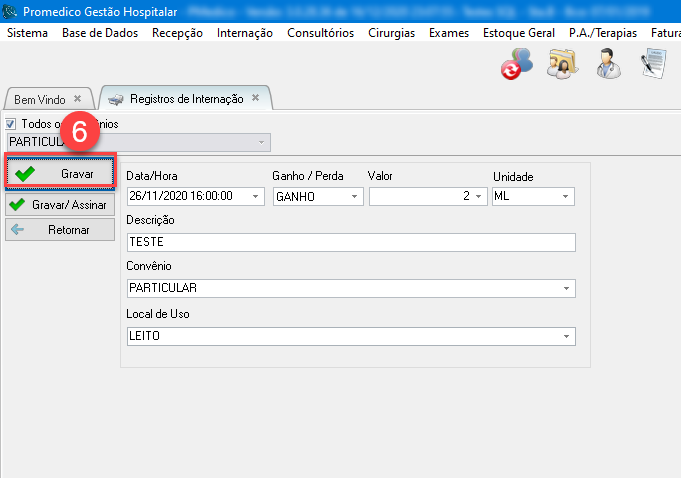
Task: Click the user refresh icon in toolbar
Action: pos(516,64)
